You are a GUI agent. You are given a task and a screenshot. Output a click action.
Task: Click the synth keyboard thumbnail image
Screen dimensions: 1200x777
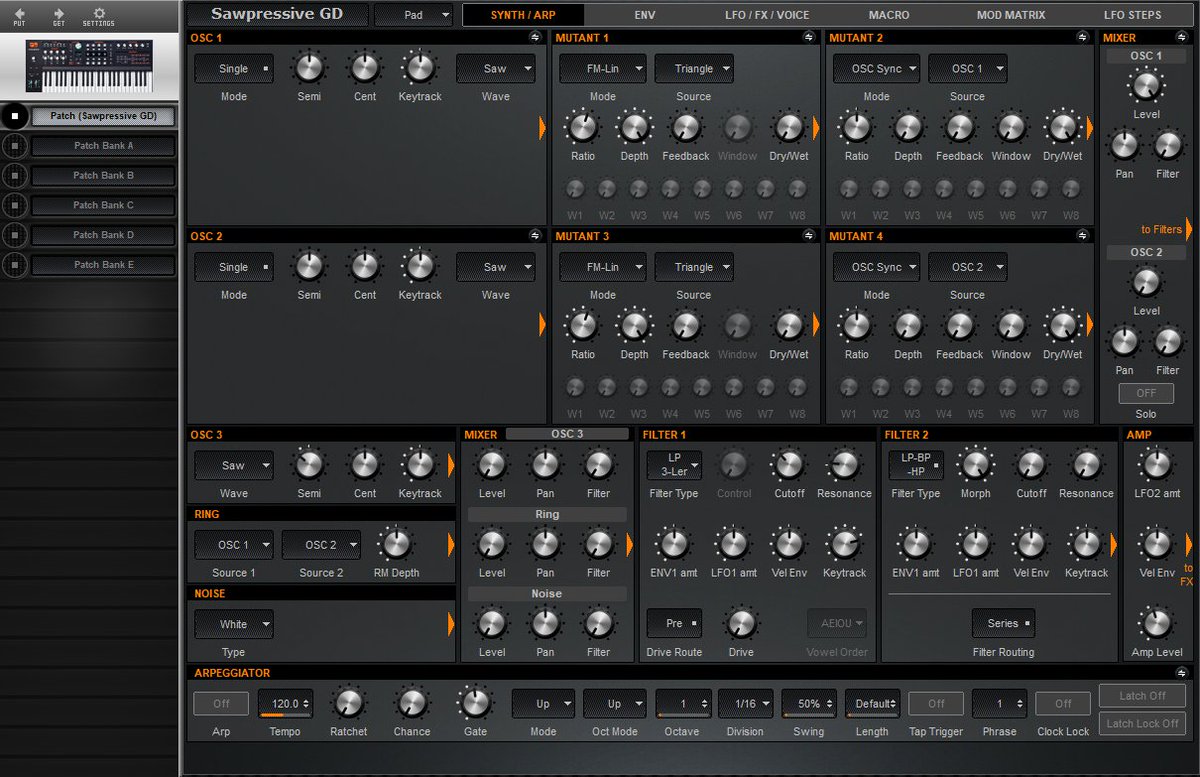click(89, 66)
